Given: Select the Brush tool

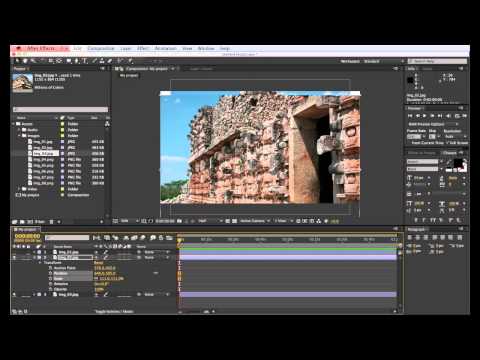Looking at the screenshot, I should [x=95, y=61].
